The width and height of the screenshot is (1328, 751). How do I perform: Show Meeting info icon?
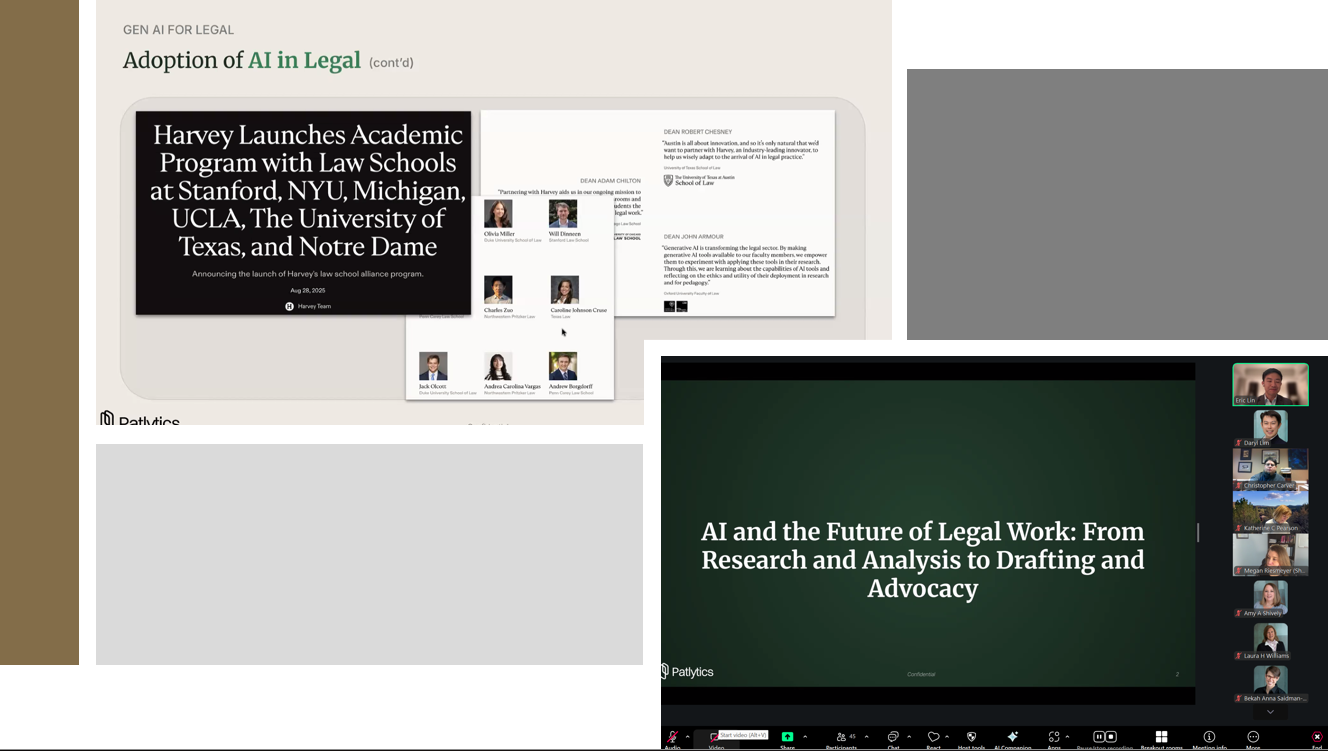click(x=1209, y=737)
